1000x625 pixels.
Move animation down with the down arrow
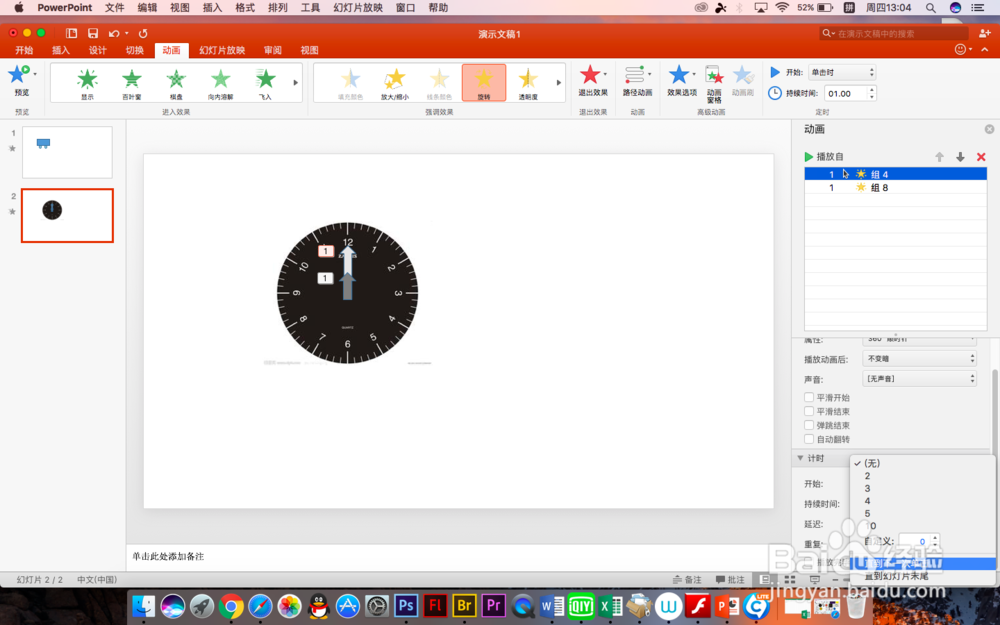[960, 157]
